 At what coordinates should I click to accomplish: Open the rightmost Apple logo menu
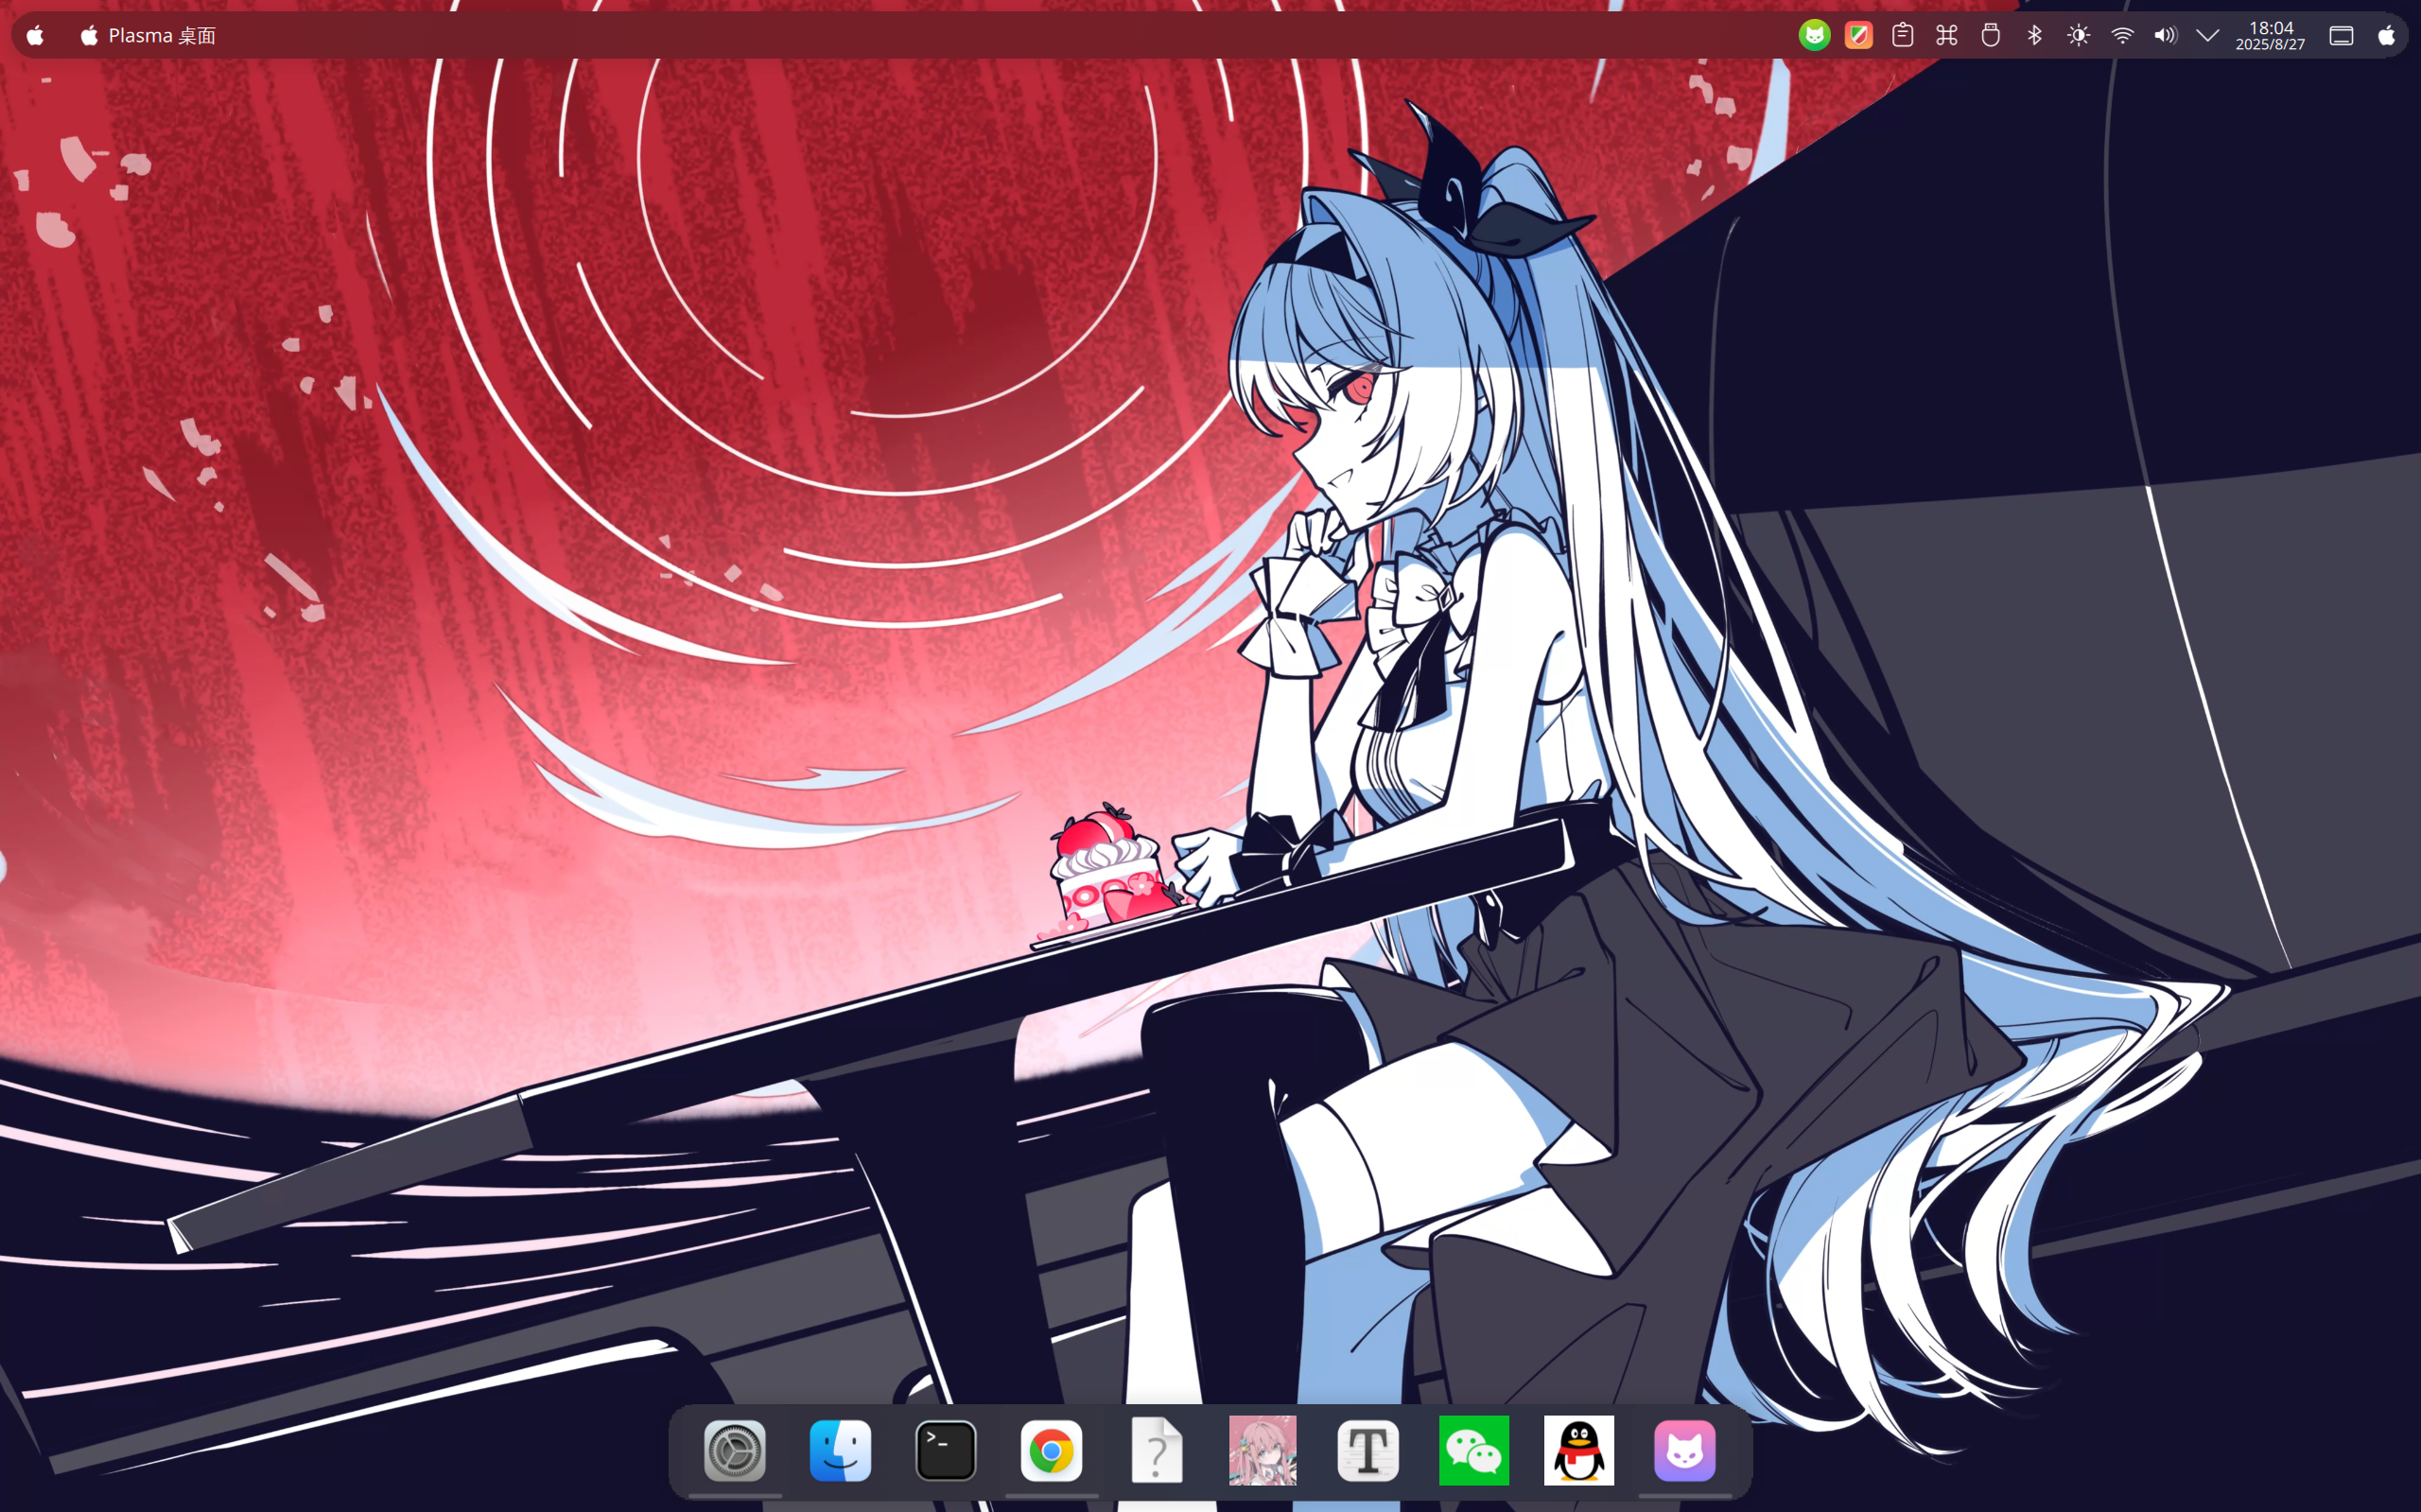pos(2387,36)
